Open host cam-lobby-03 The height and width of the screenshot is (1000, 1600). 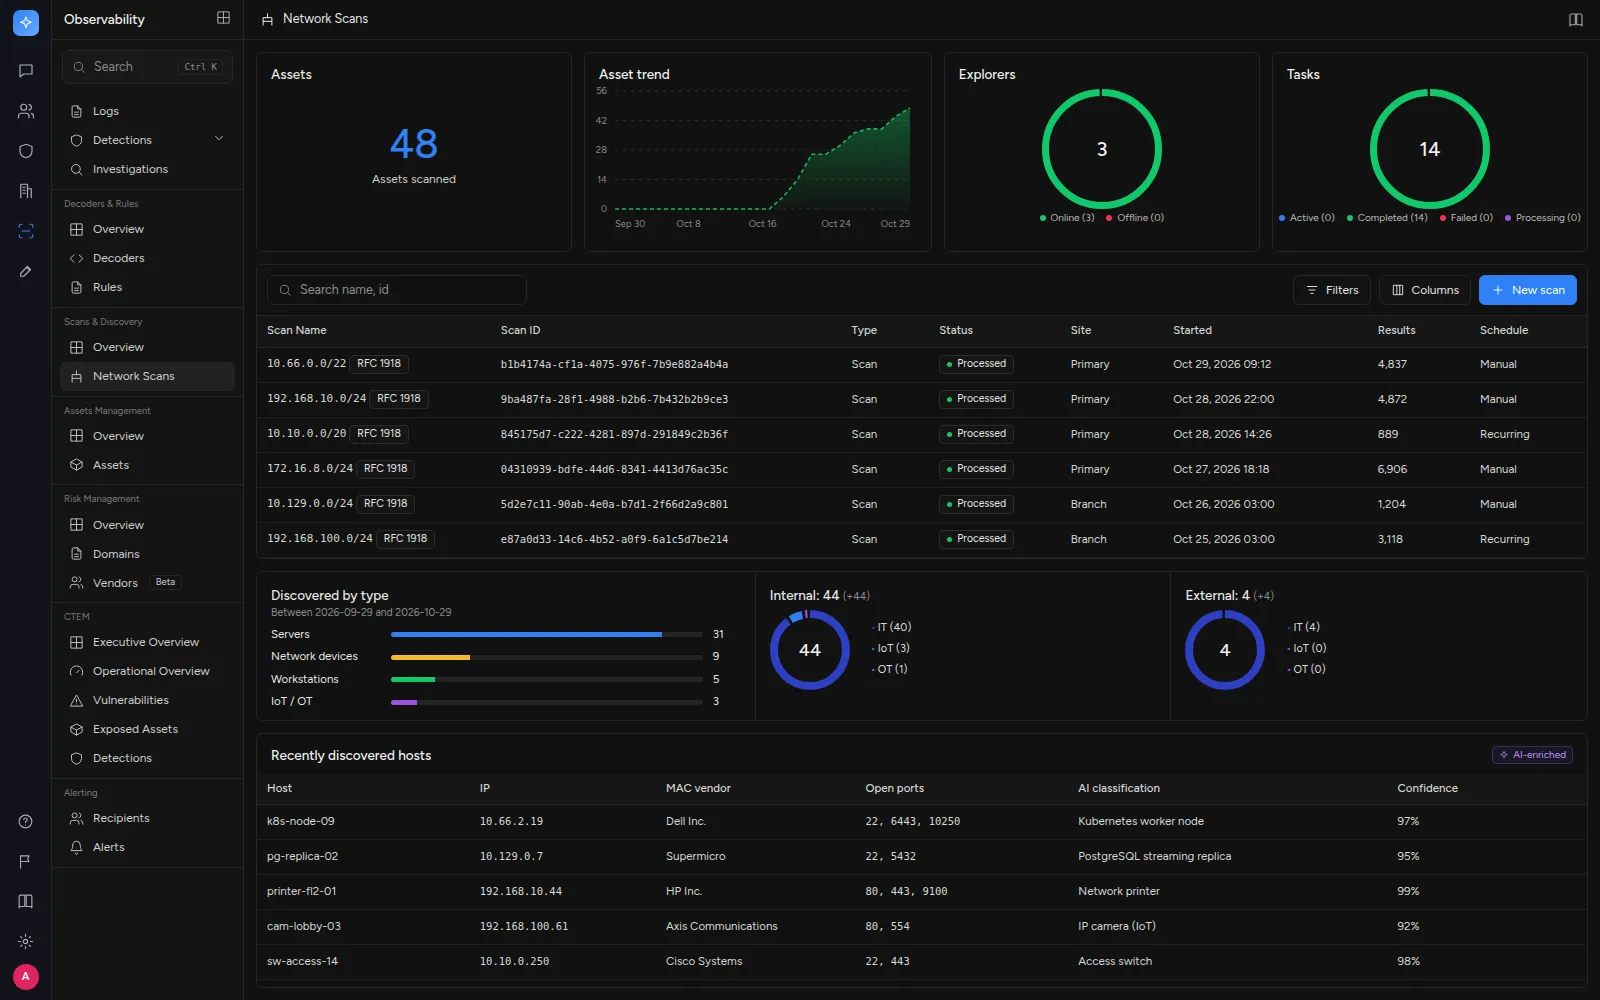click(x=921, y=926)
